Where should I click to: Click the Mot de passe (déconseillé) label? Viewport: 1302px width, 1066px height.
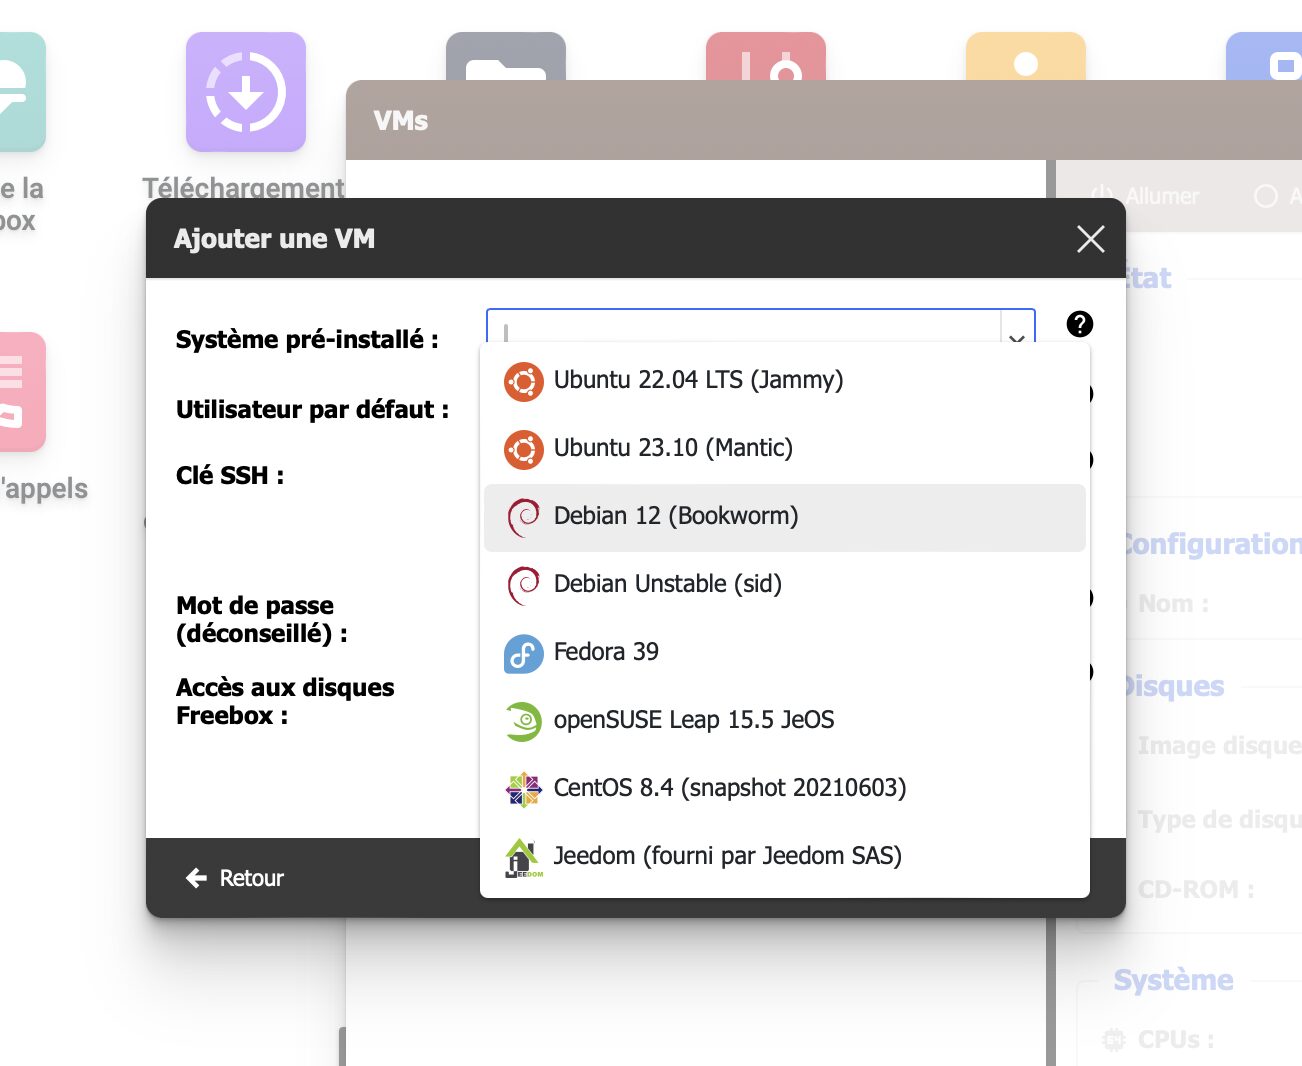(x=262, y=619)
